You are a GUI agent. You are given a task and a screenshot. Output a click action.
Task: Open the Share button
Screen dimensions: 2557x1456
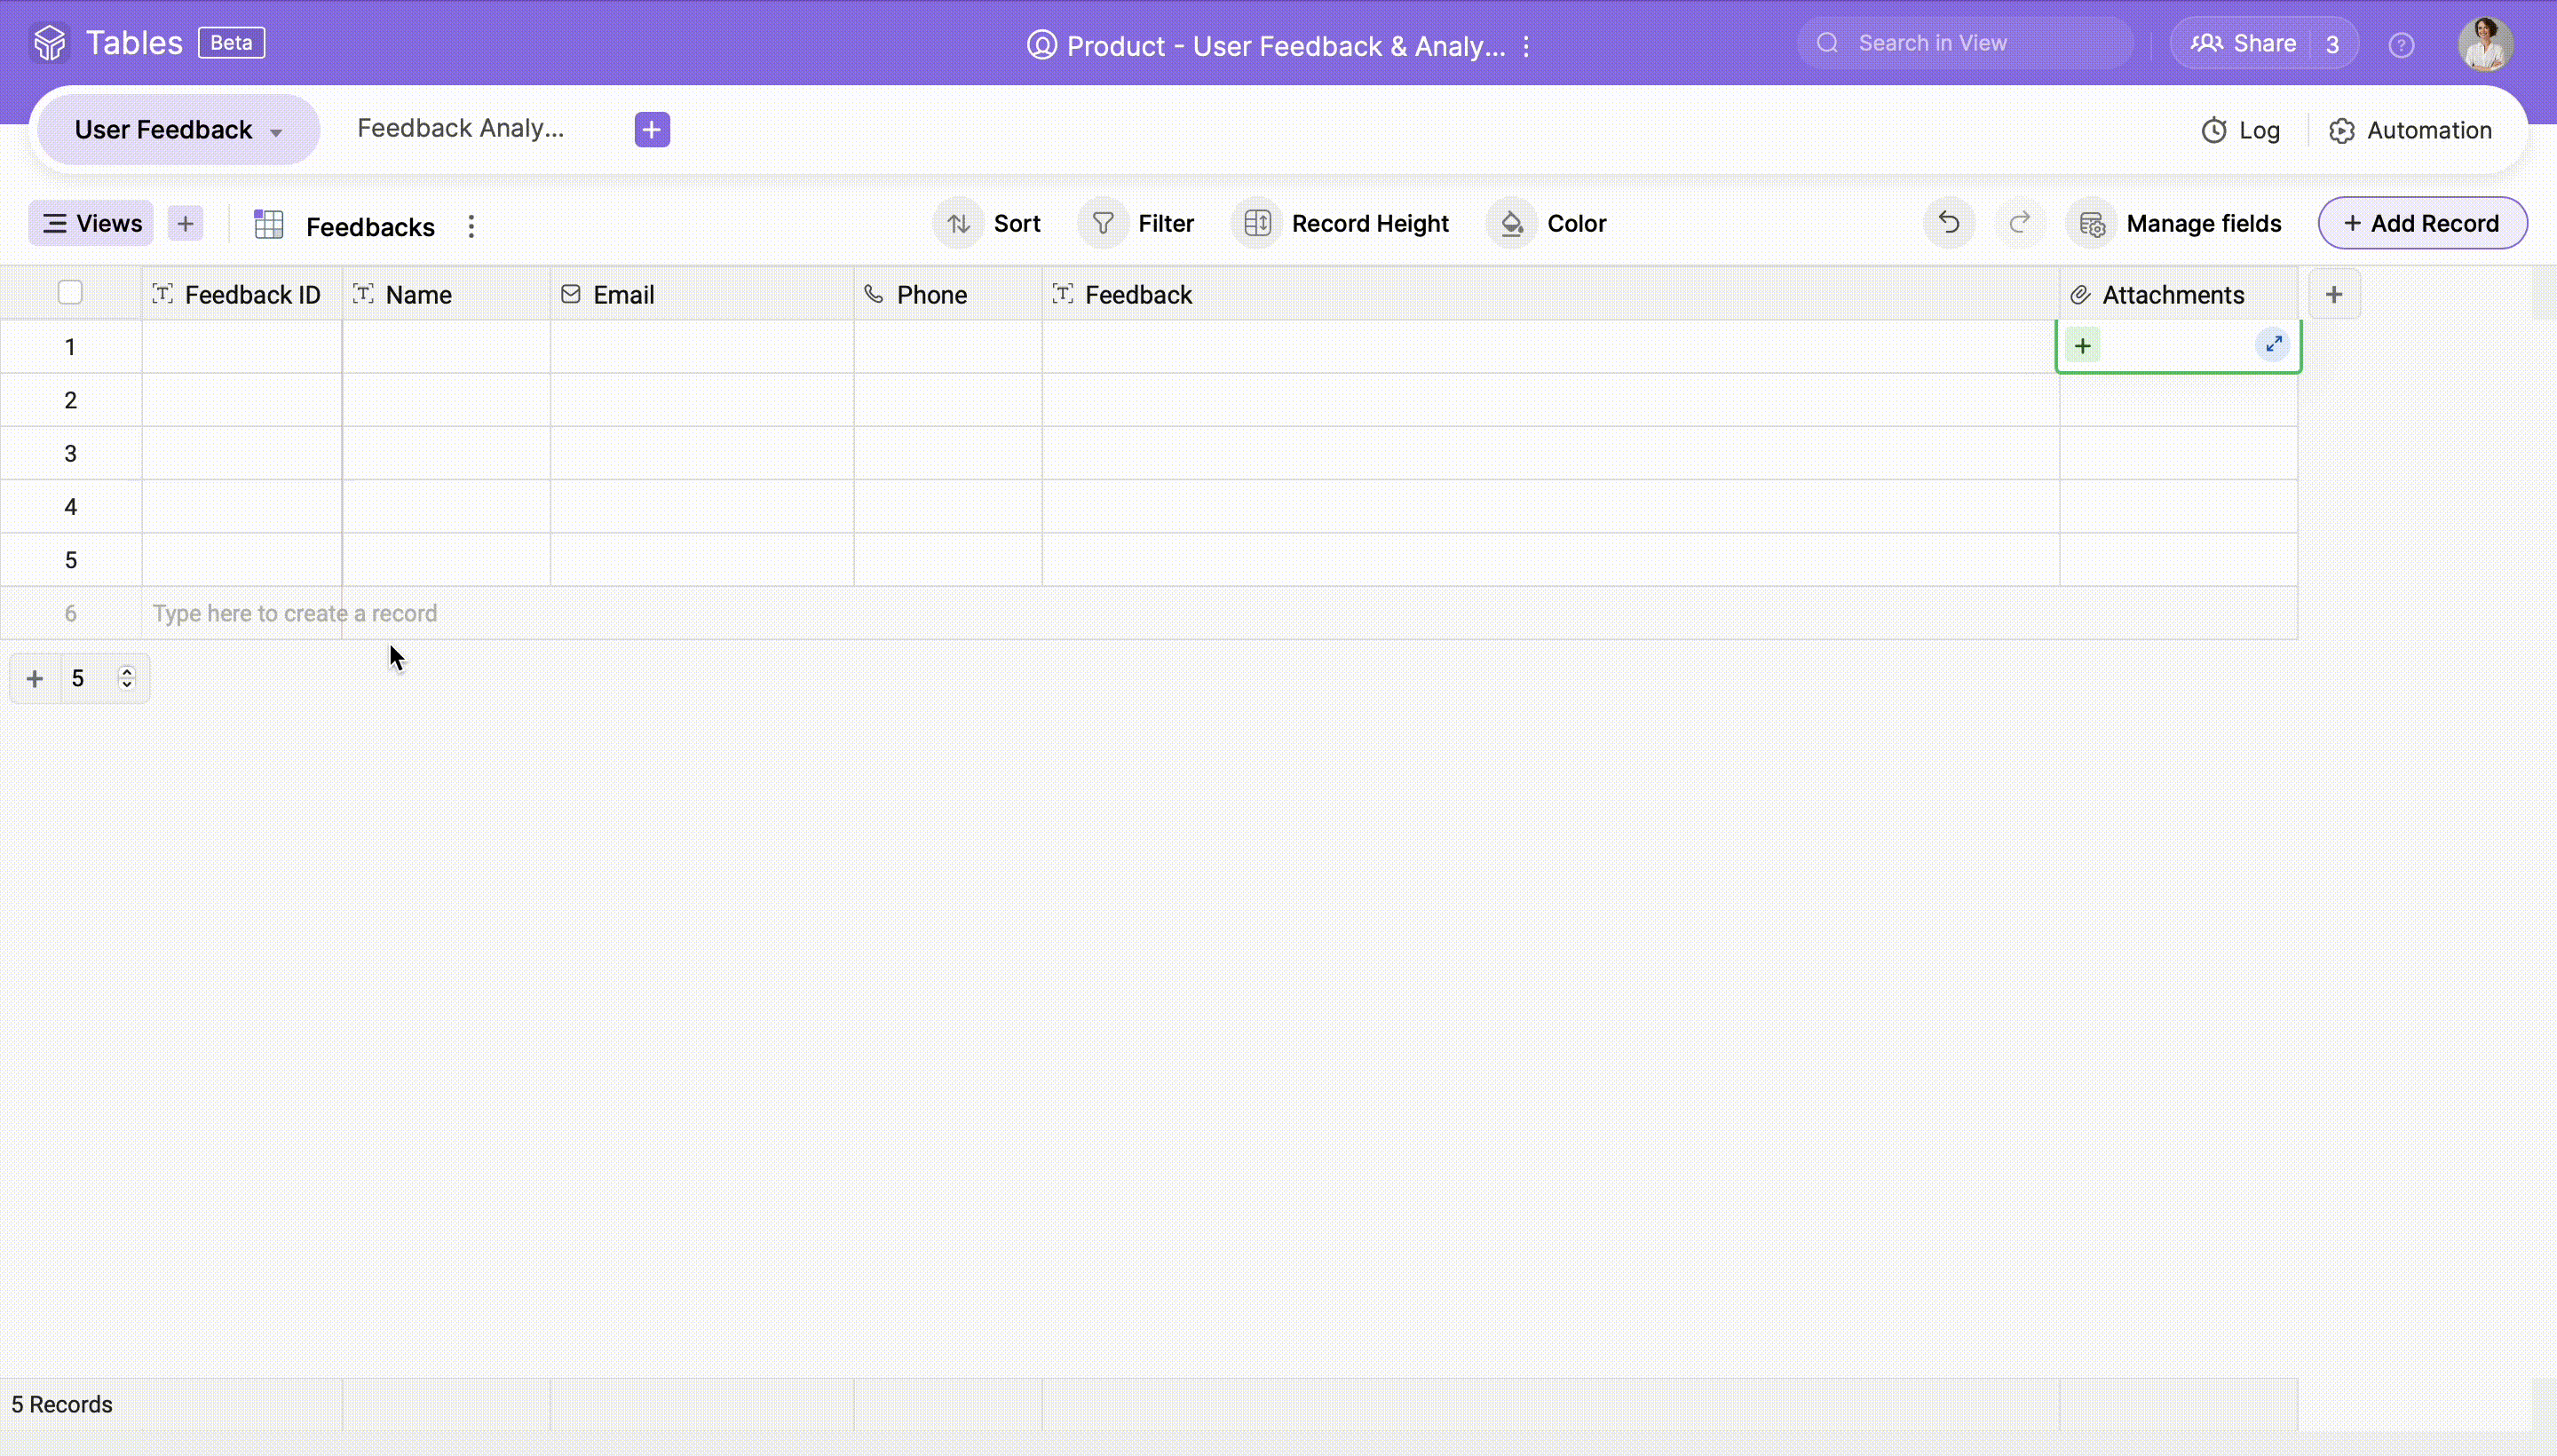(2243, 44)
